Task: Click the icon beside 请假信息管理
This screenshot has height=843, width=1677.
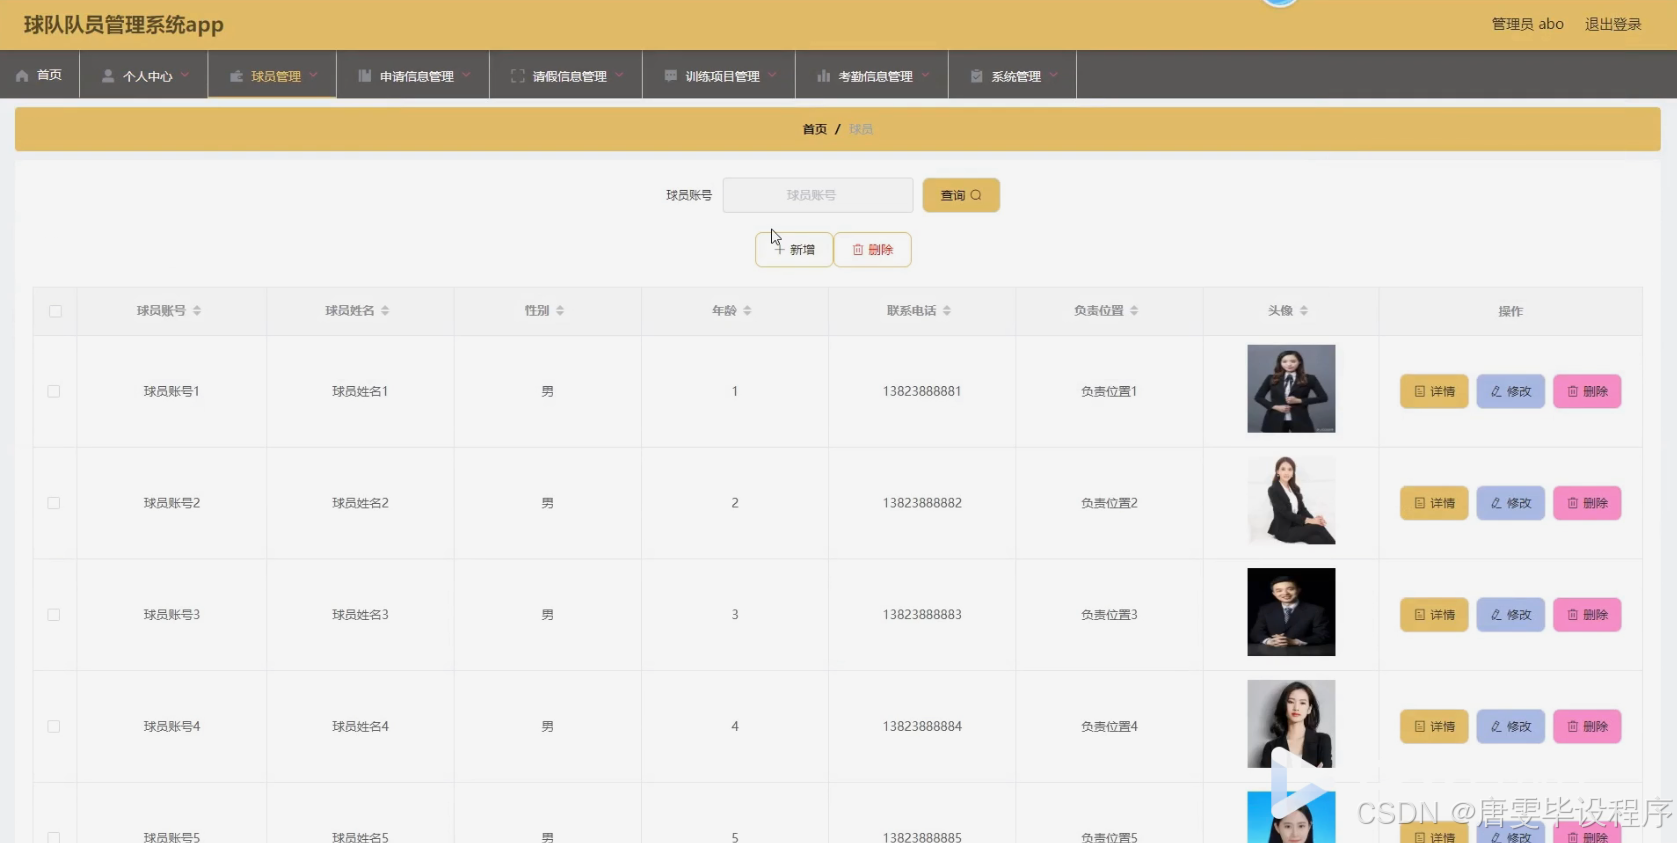Action: [518, 76]
